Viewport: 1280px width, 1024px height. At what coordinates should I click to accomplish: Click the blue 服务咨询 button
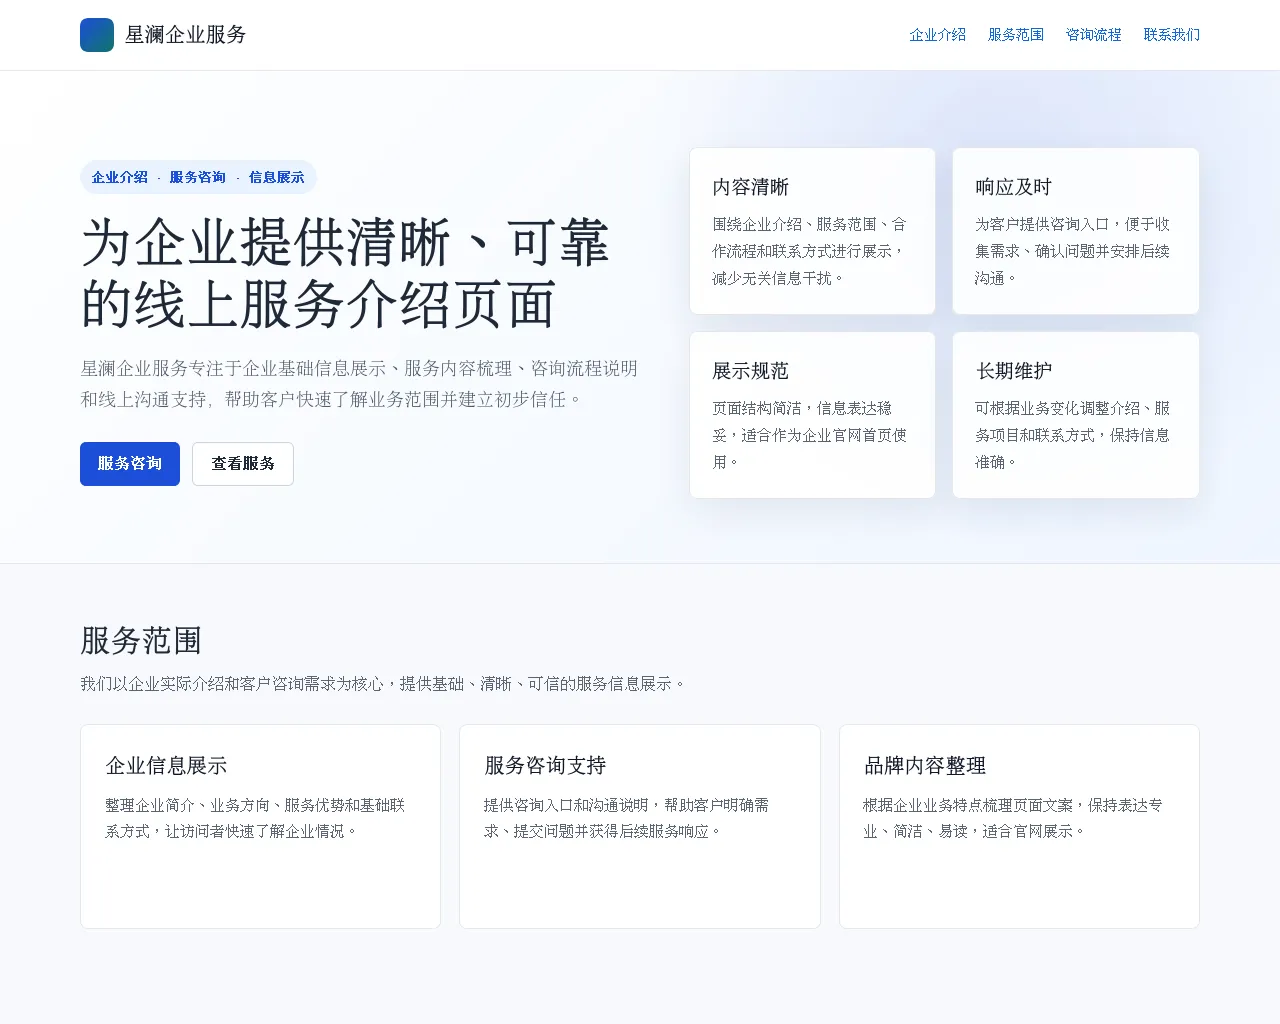tap(130, 464)
